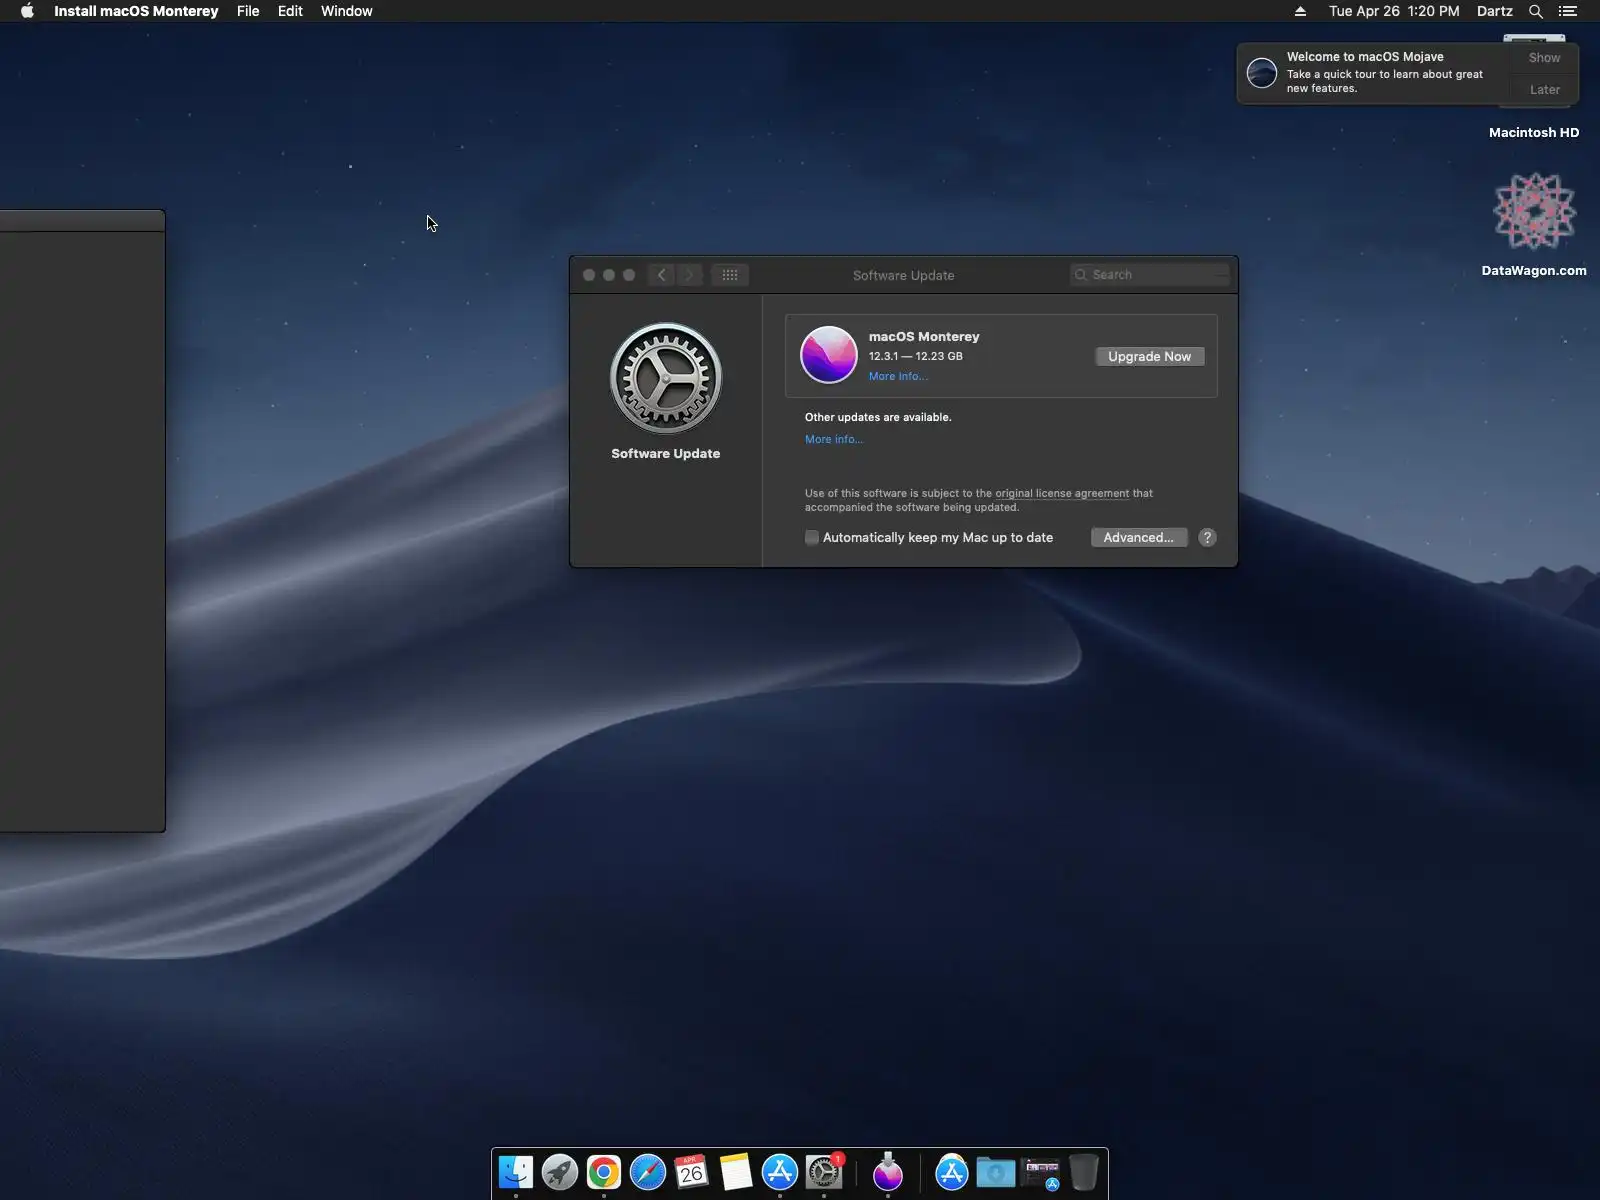Viewport: 1600px width, 1200px height.
Task: Click the Install macOS Monterey dock icon
Action: pyautogui.click(x=888, y=1172)
